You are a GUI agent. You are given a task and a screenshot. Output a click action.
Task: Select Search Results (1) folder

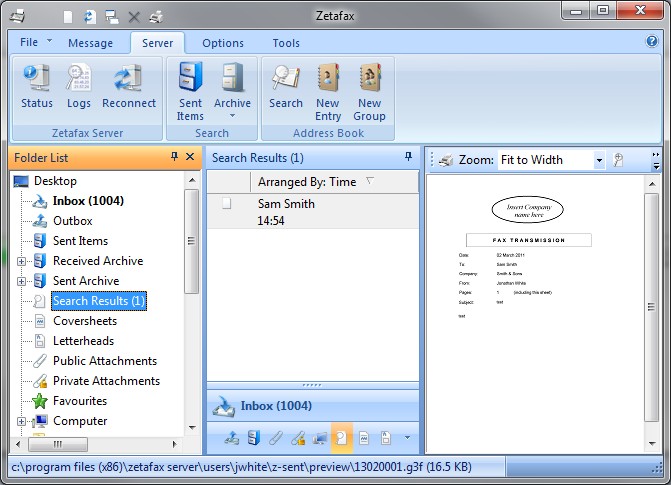tap(99, 301)
